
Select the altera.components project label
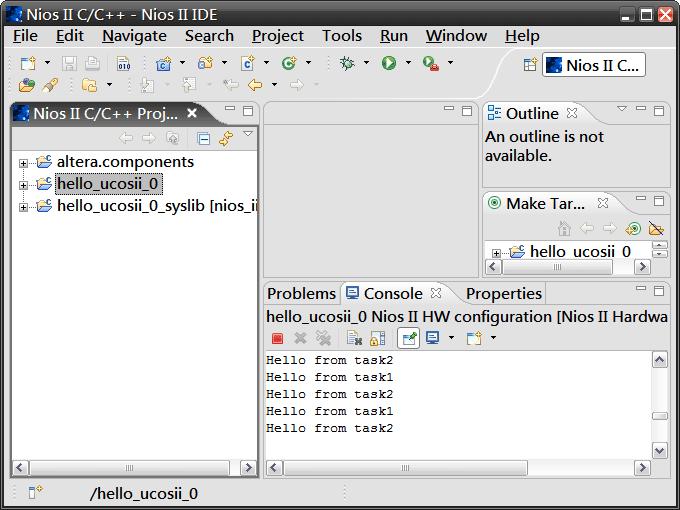pos(125,162)
